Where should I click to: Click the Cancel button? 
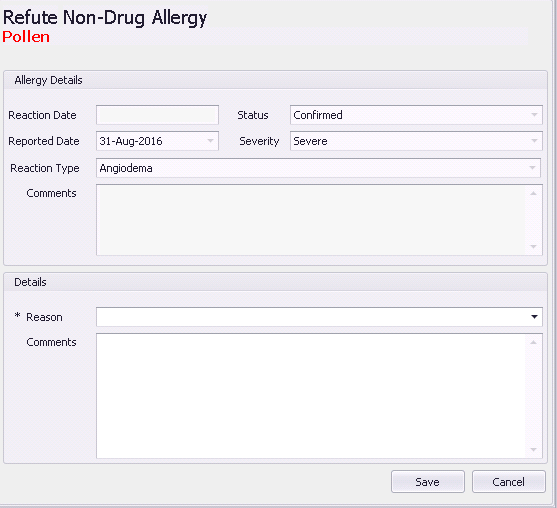[x=508, y=482]
